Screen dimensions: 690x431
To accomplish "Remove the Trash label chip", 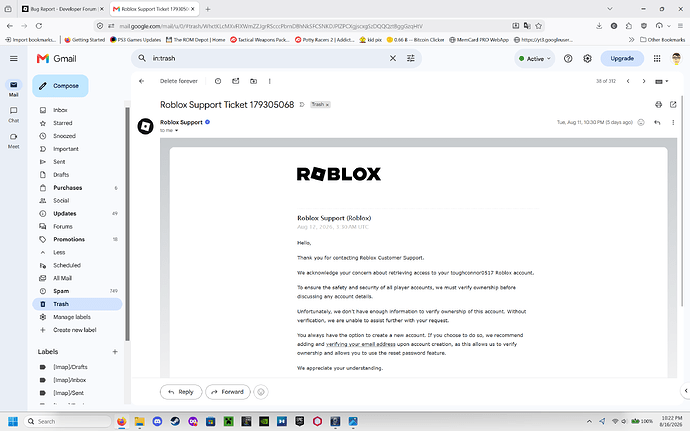I will click(327, 105).
